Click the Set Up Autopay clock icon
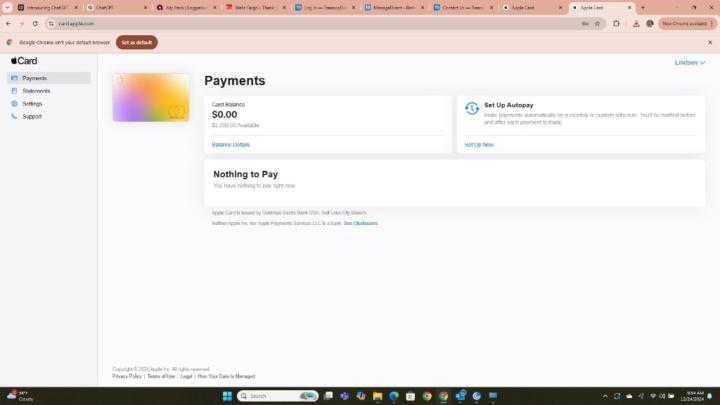Screen dimensions: 720x405 point(472,108)
